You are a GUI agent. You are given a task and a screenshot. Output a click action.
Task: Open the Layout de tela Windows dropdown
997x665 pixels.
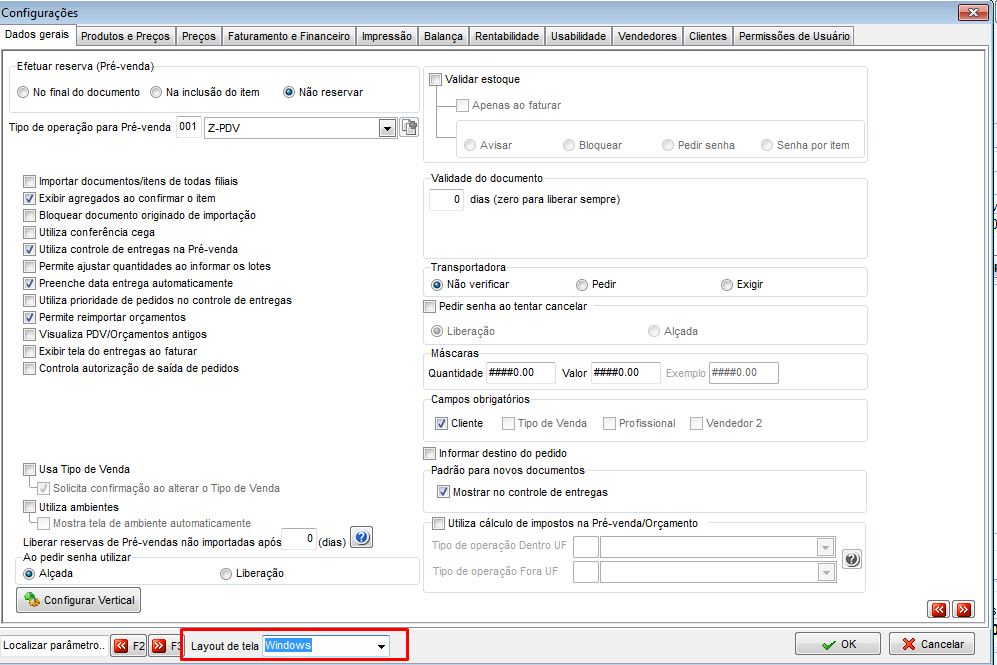[x=381, y=647]
